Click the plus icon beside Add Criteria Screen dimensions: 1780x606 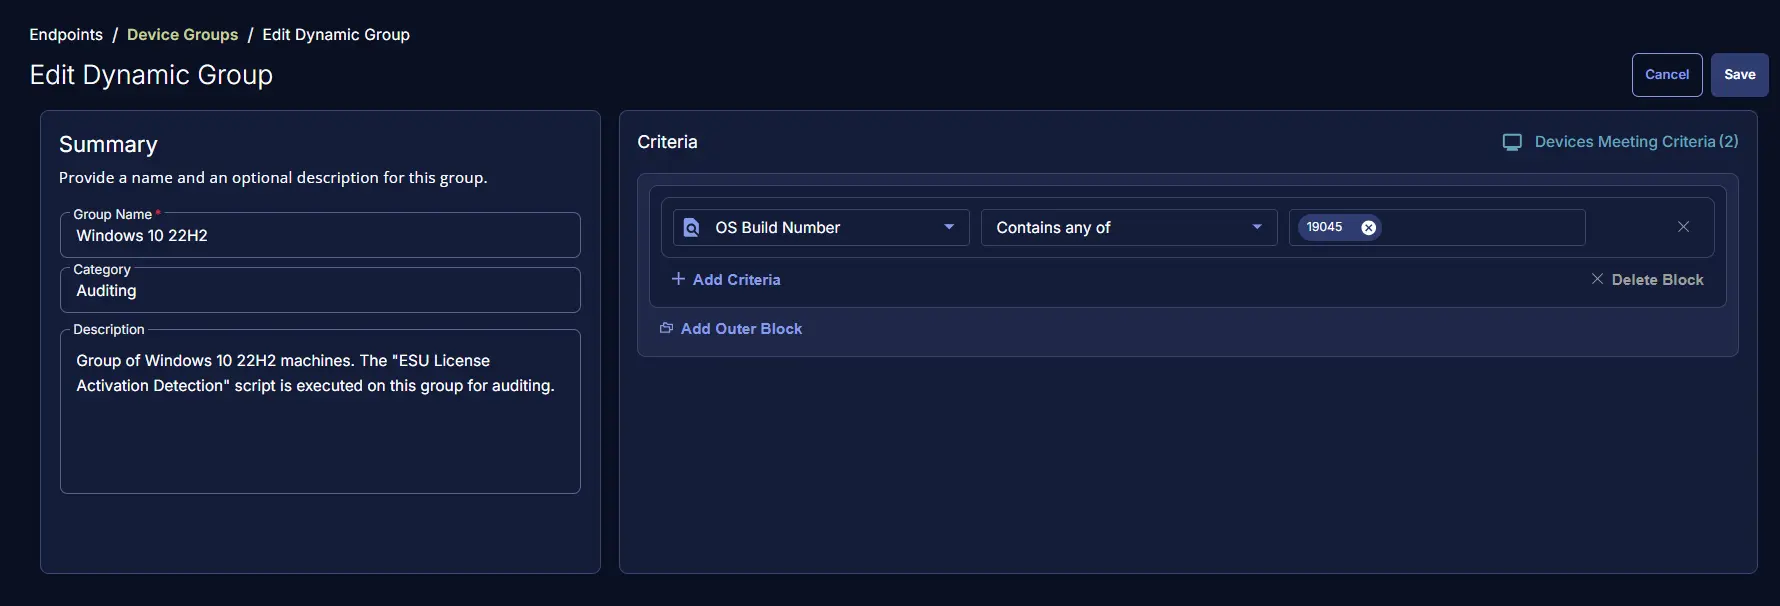point(678,279)
